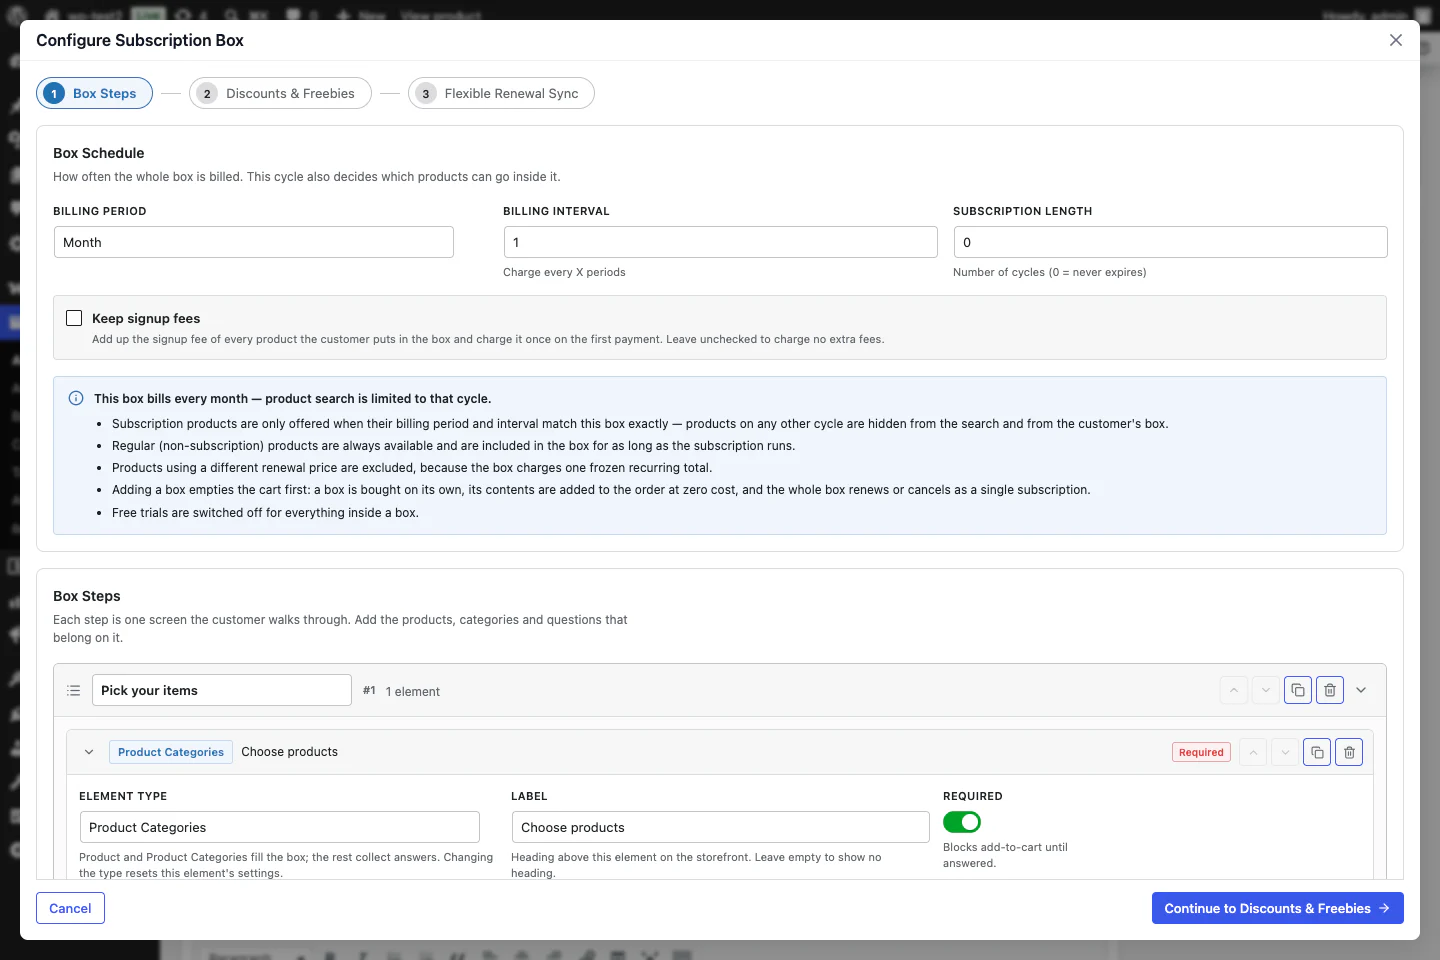The image size is (1440, 960).
Task: Duplicate the Pick your items step
Action: (1298, 690)
